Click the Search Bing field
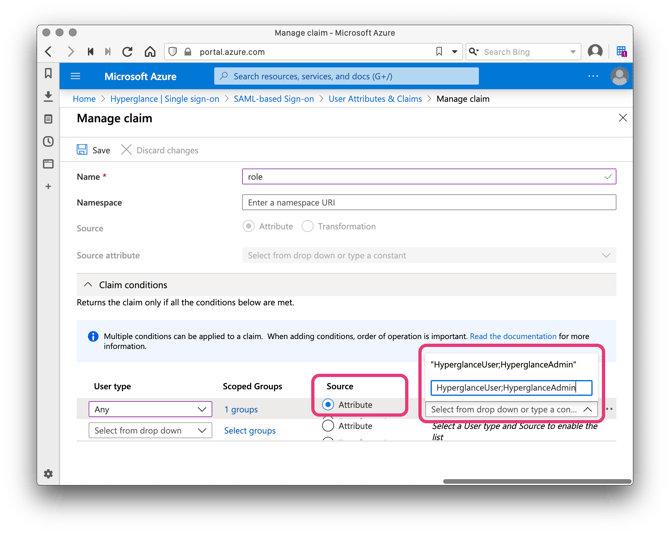Image resolution: width=670 pixels, height=534 pixels. click(525, 52)
